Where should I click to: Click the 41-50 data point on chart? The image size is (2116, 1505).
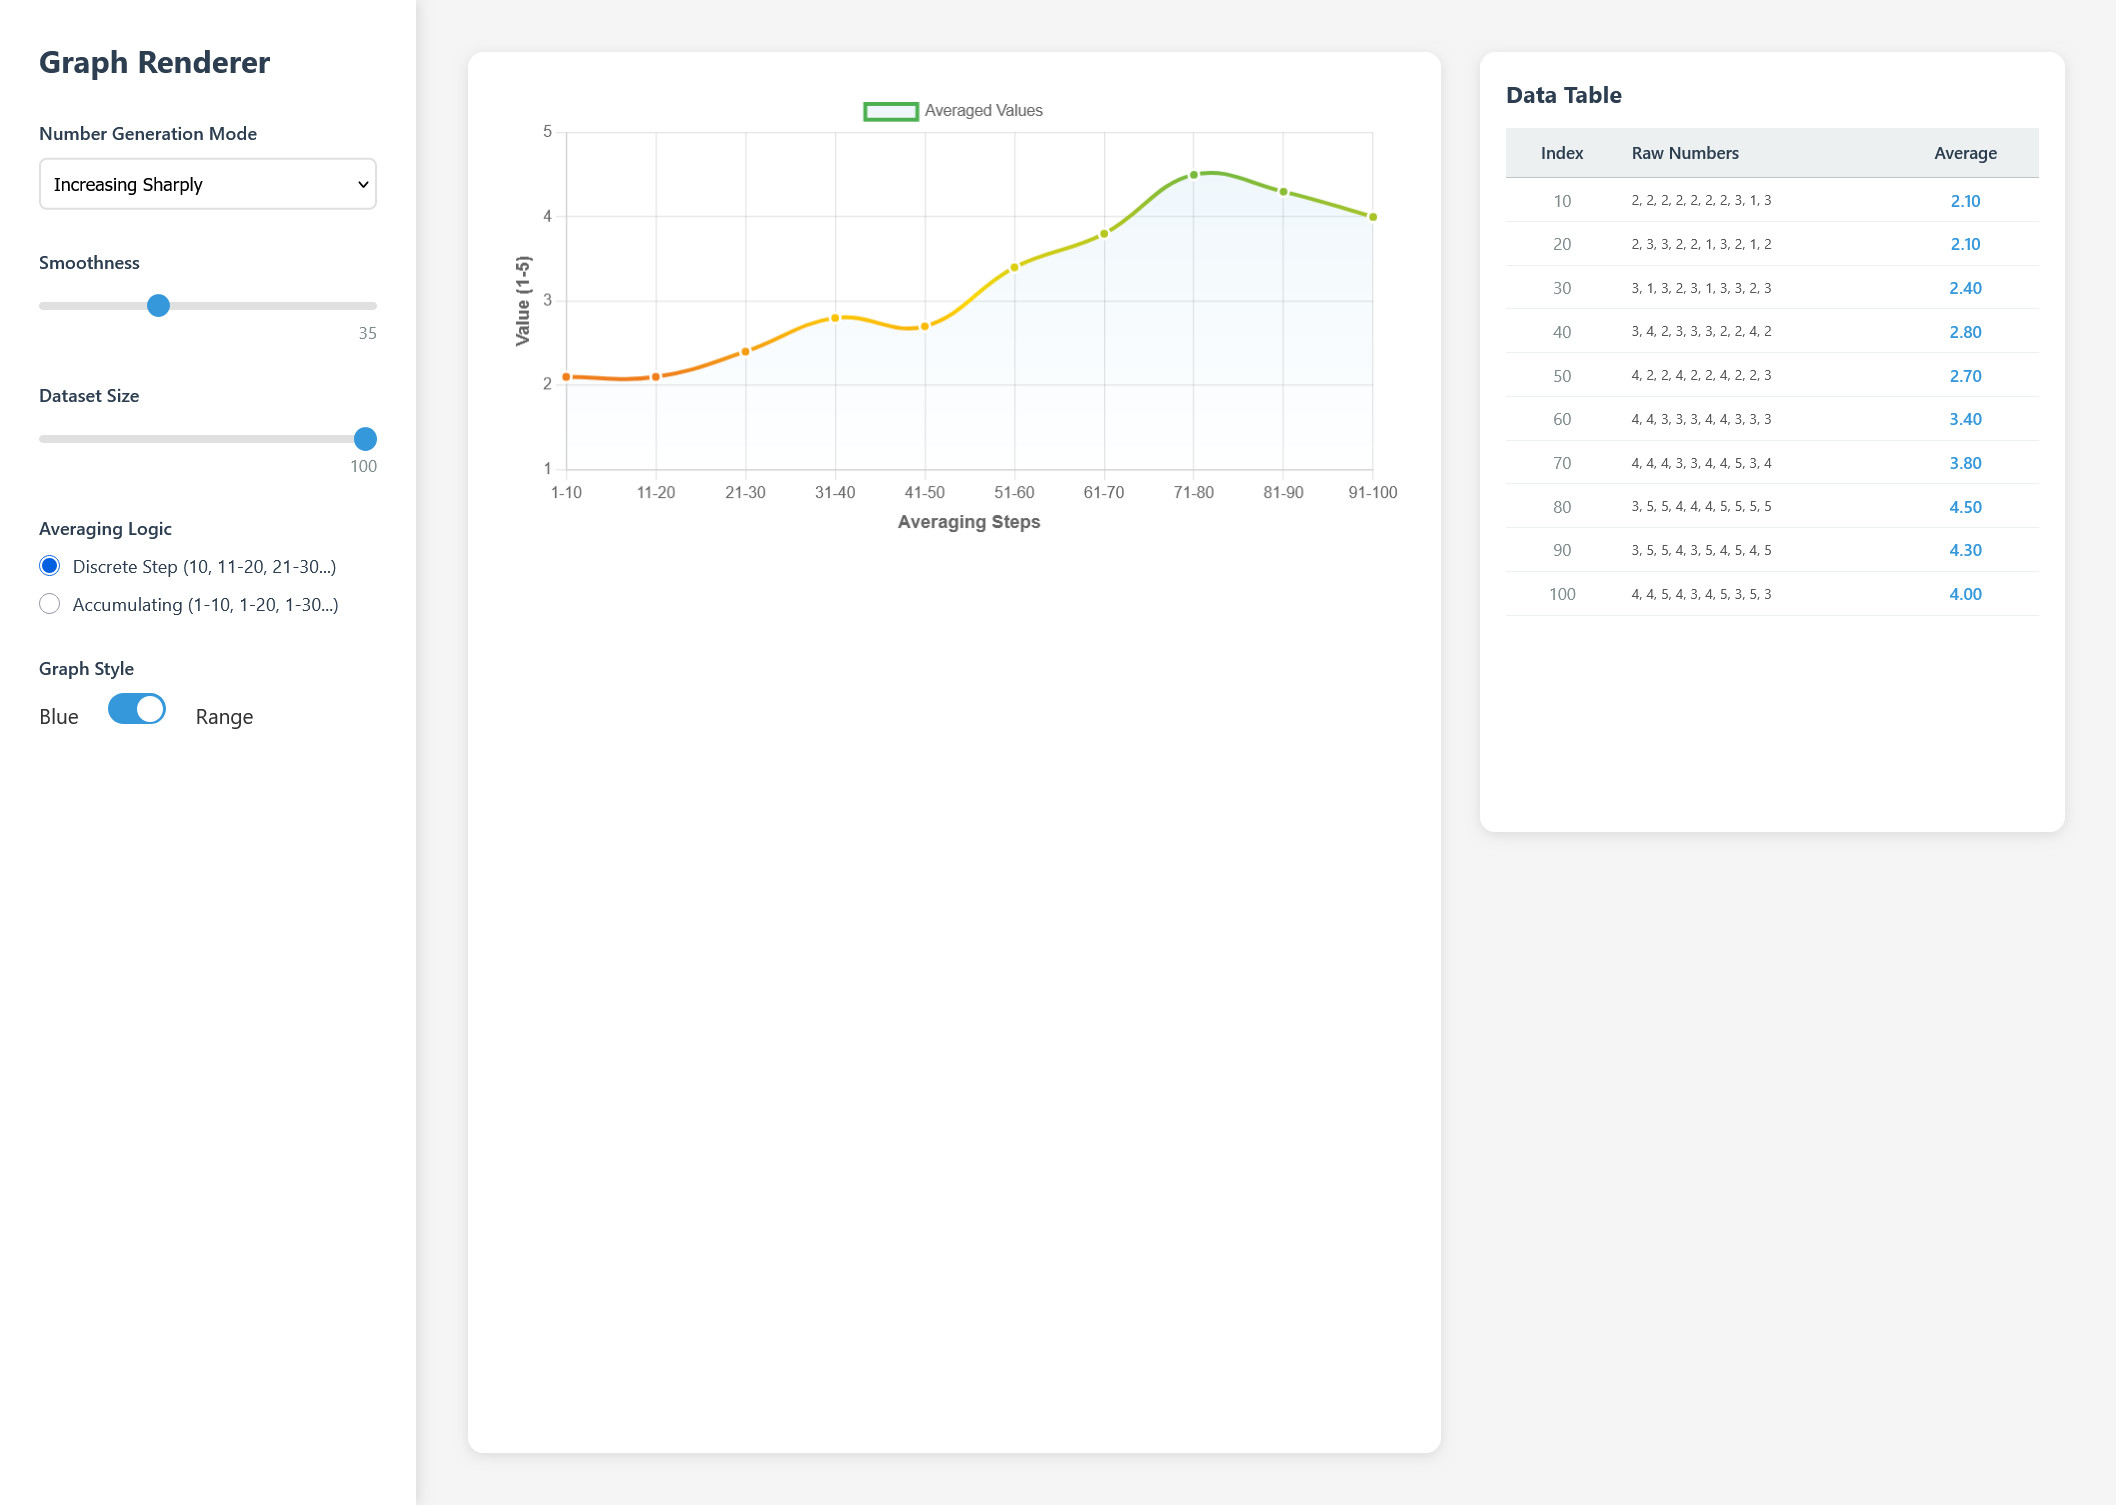(925, 326)
